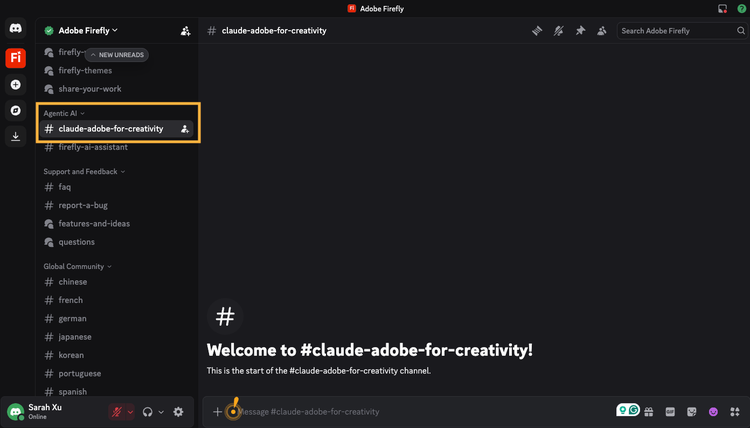Open the sticker picker icon
750x428 pixels.
coord(692,412)
